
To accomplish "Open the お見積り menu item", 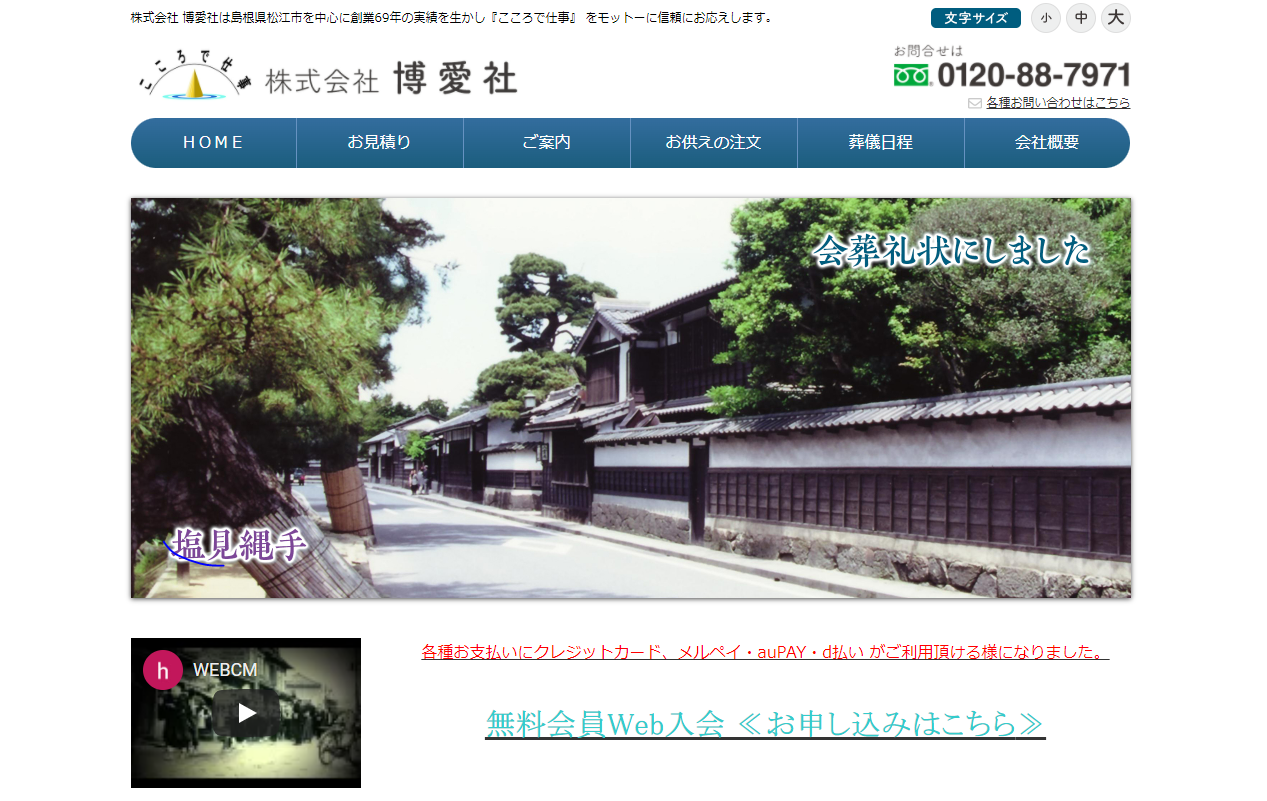I will [379, 143].
